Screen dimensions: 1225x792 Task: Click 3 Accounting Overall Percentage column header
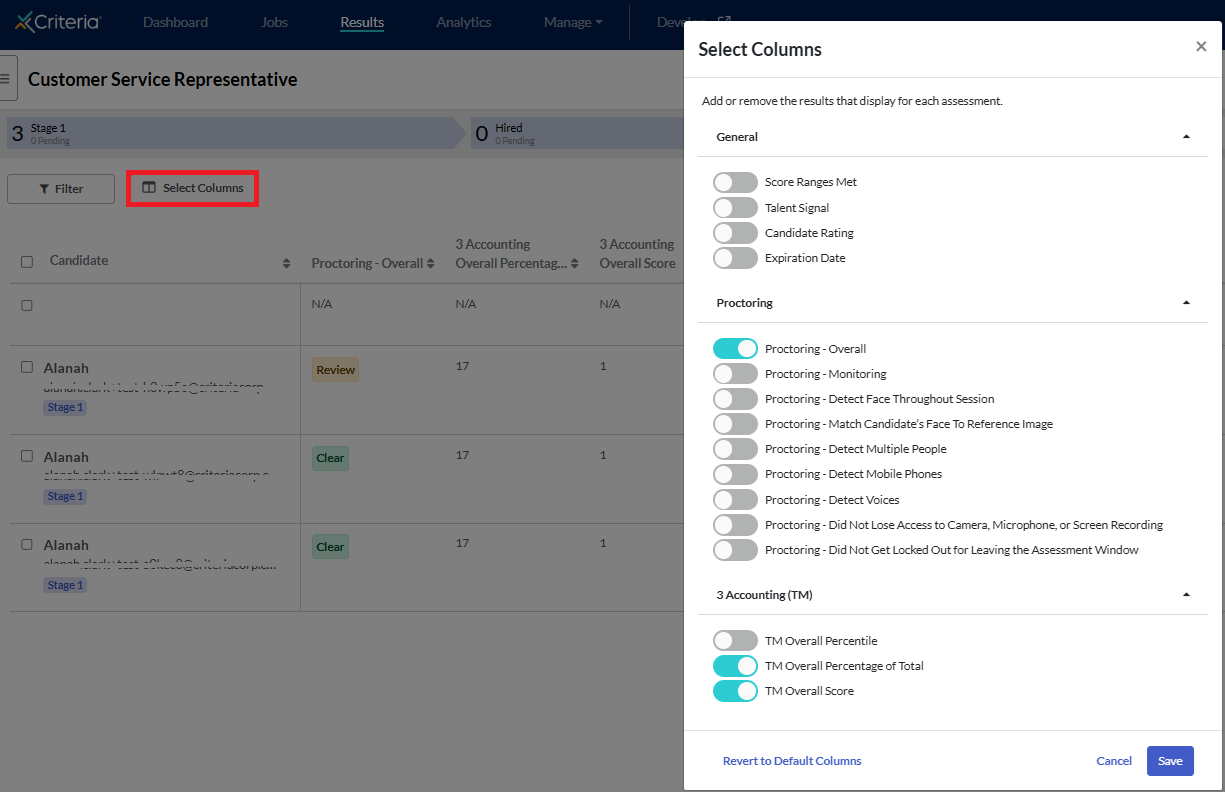pos(516,254)
